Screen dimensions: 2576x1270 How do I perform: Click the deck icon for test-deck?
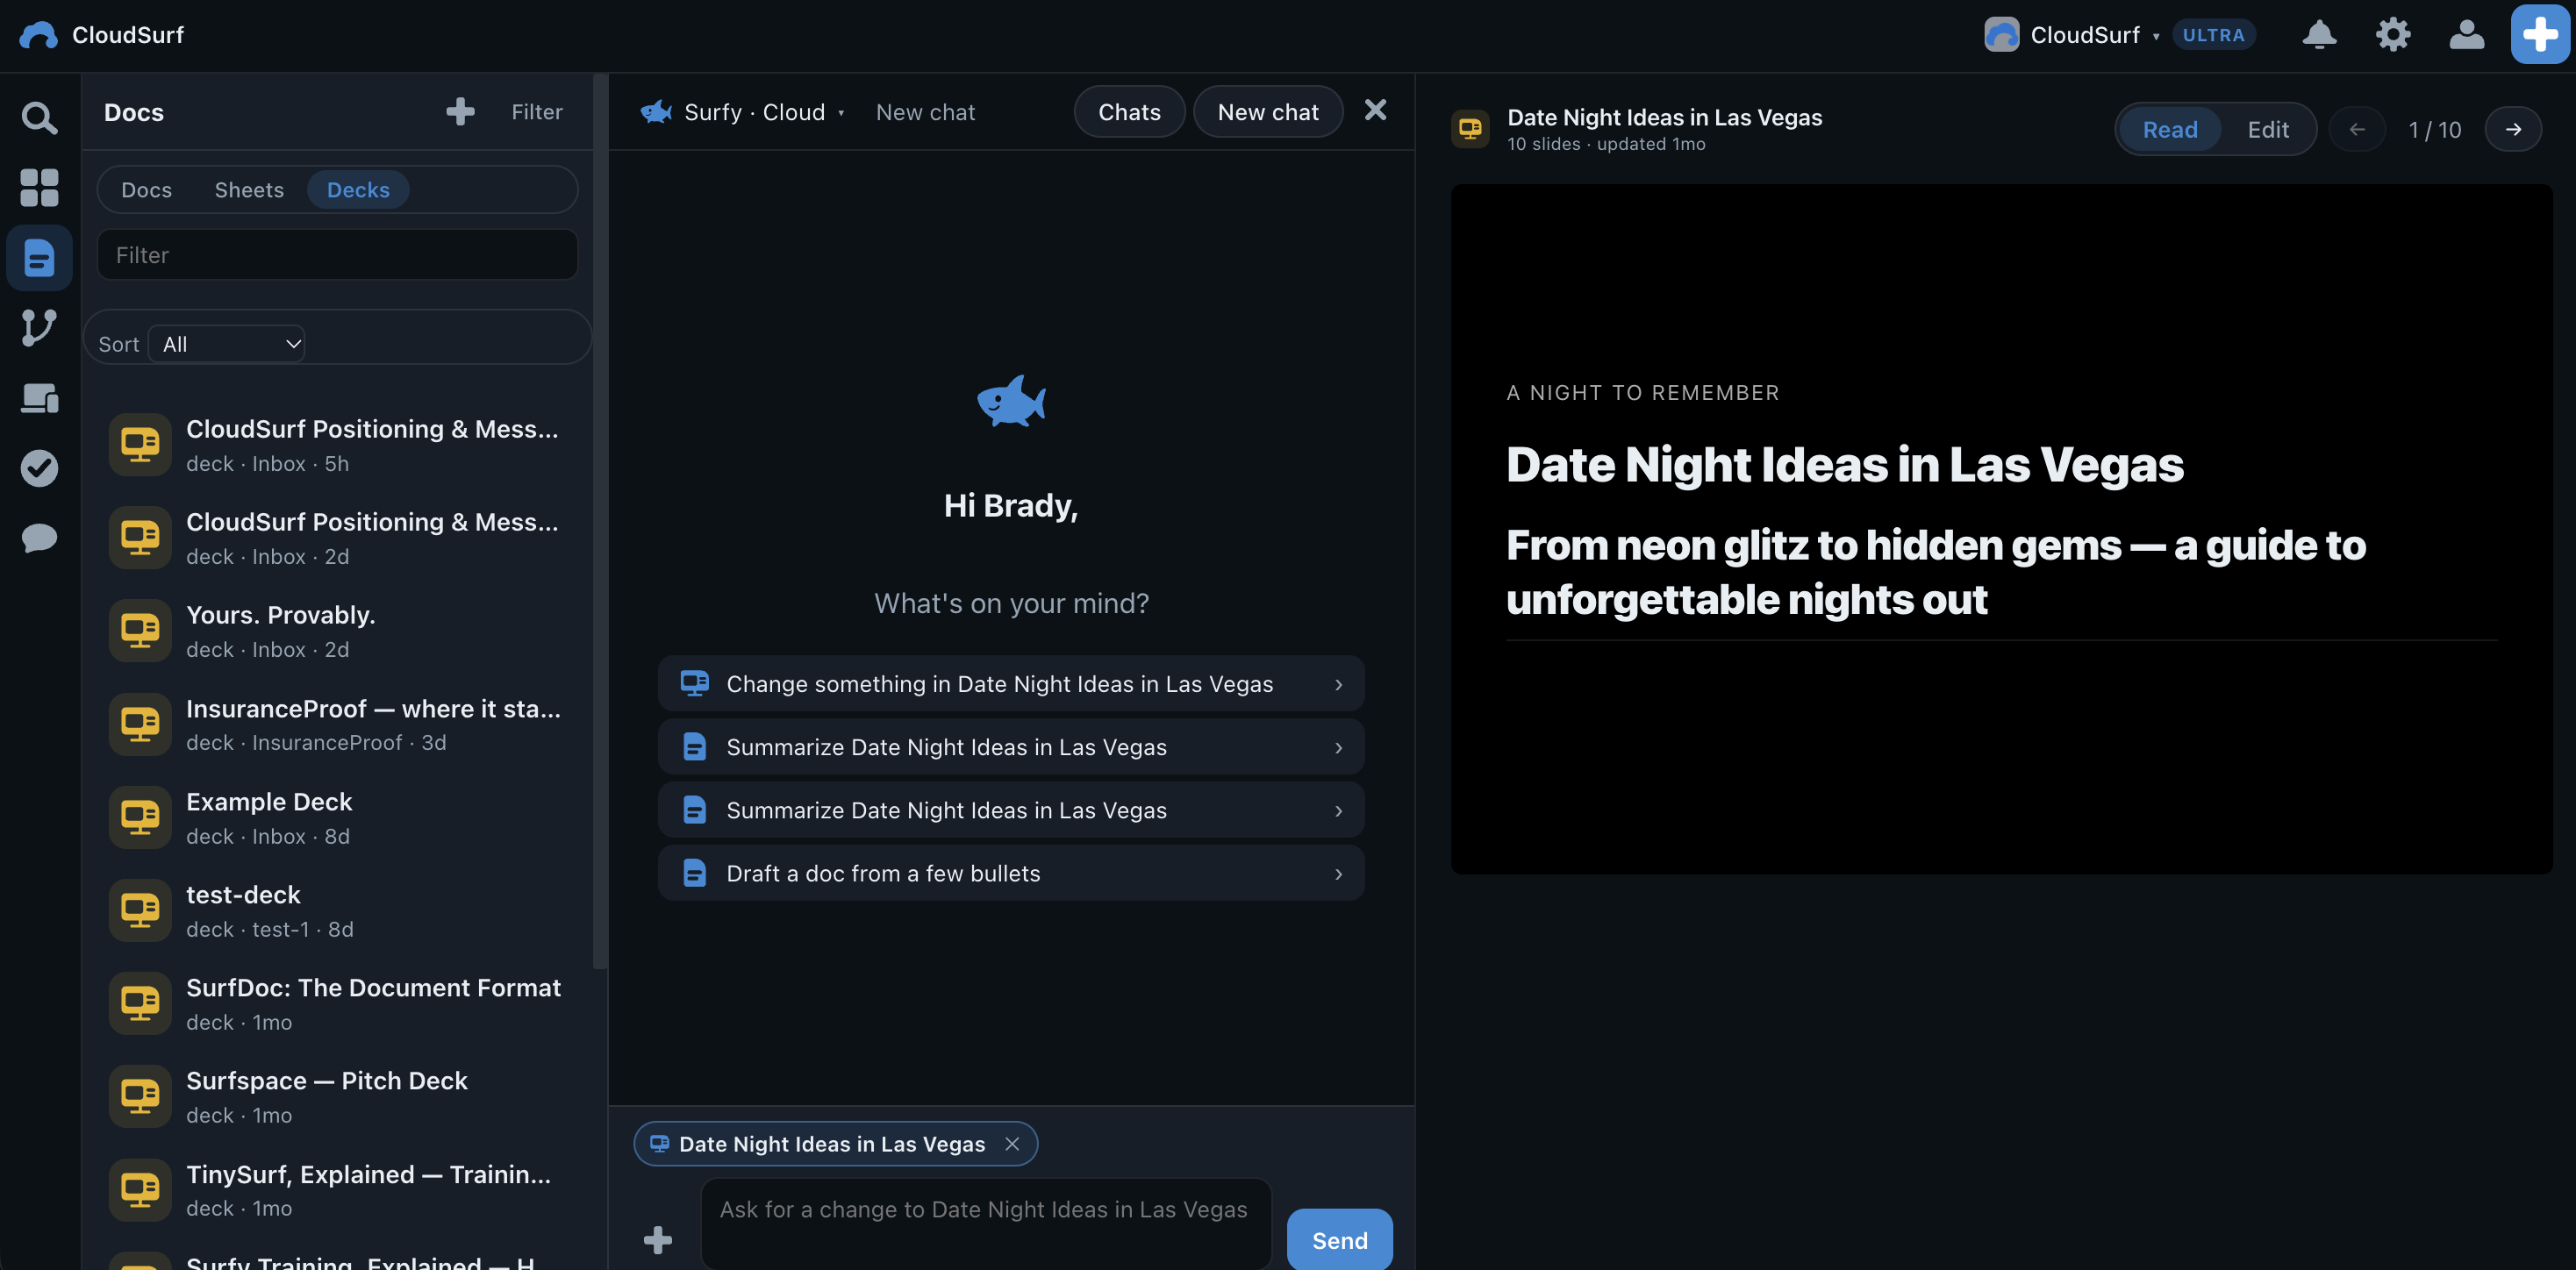140,910
